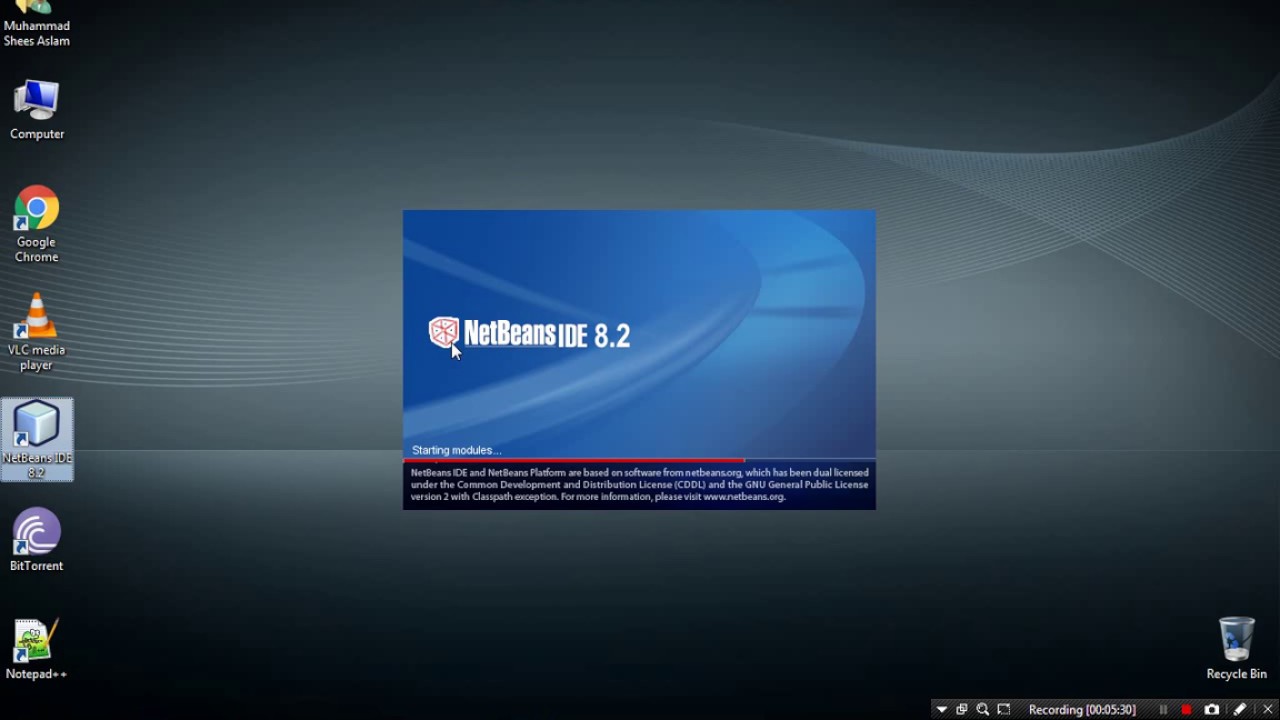Click the NetBeans cube logo on the splash
The width and height of the screenshot is (1280, 720).
tap(443, 332)
